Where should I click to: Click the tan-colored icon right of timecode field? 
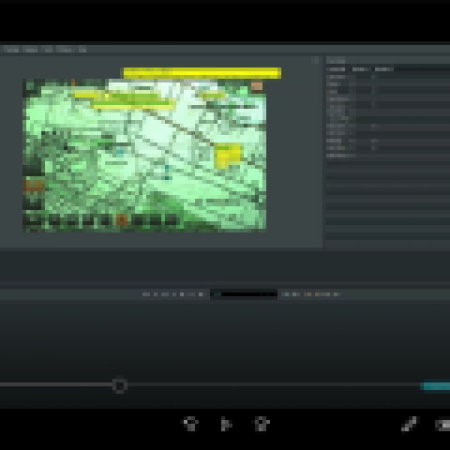coord(307,294)
